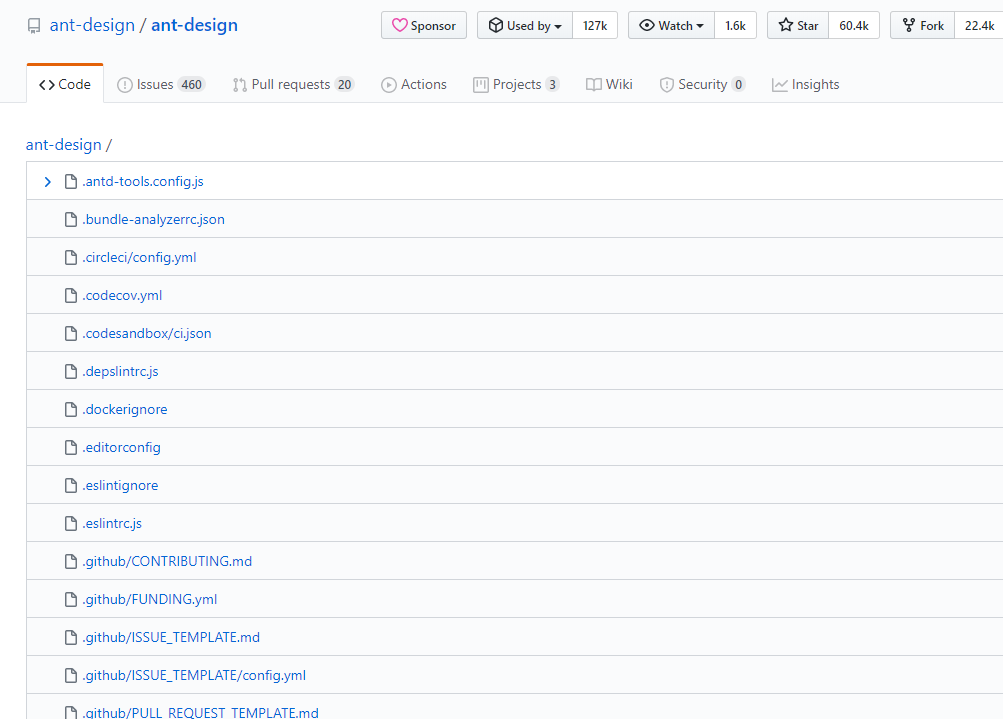Viewport: 1003px width, 719px height.
Task: Open .circleci/config.yml file
Action: point(139,257)
